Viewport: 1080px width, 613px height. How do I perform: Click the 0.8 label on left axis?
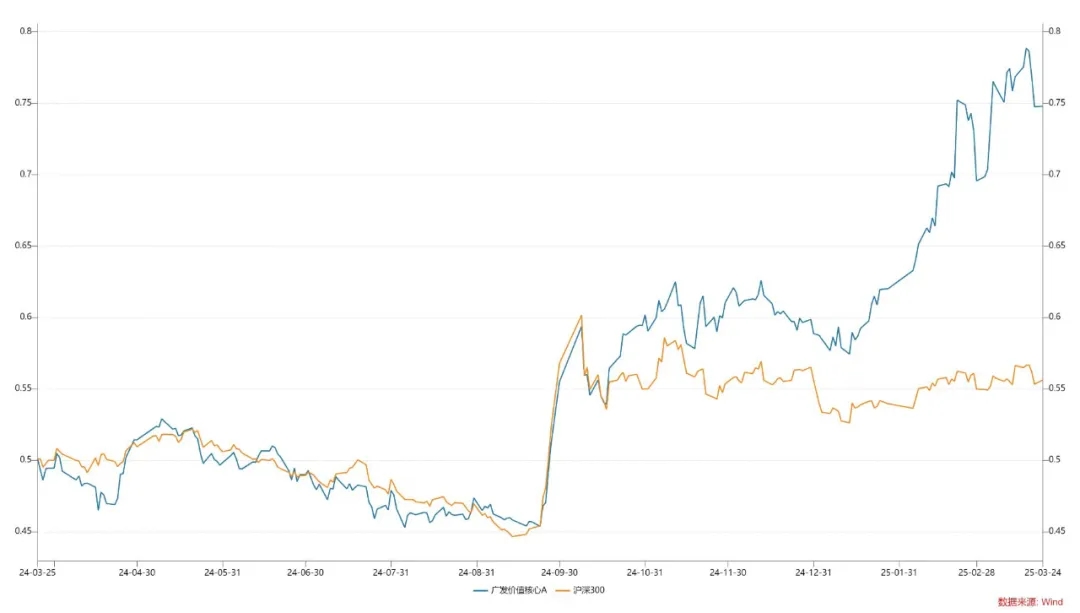click(25, 31)
